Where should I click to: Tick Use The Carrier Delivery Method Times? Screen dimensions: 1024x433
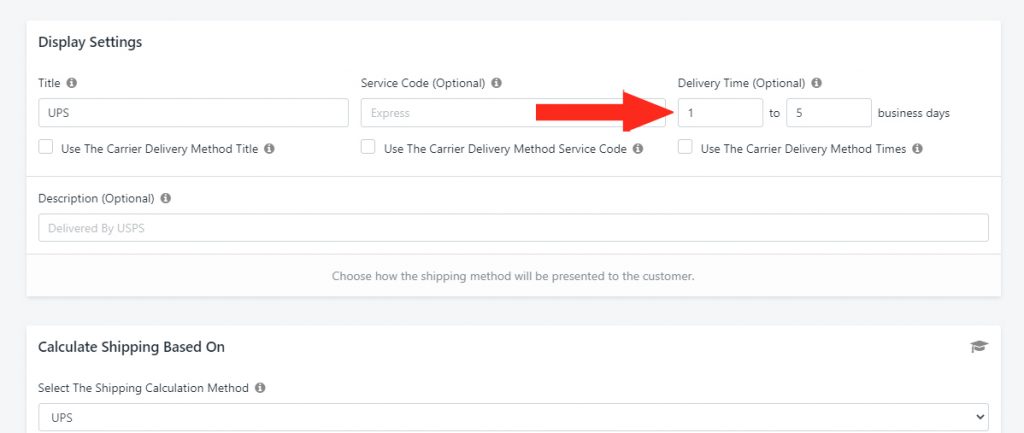point(685,147)
